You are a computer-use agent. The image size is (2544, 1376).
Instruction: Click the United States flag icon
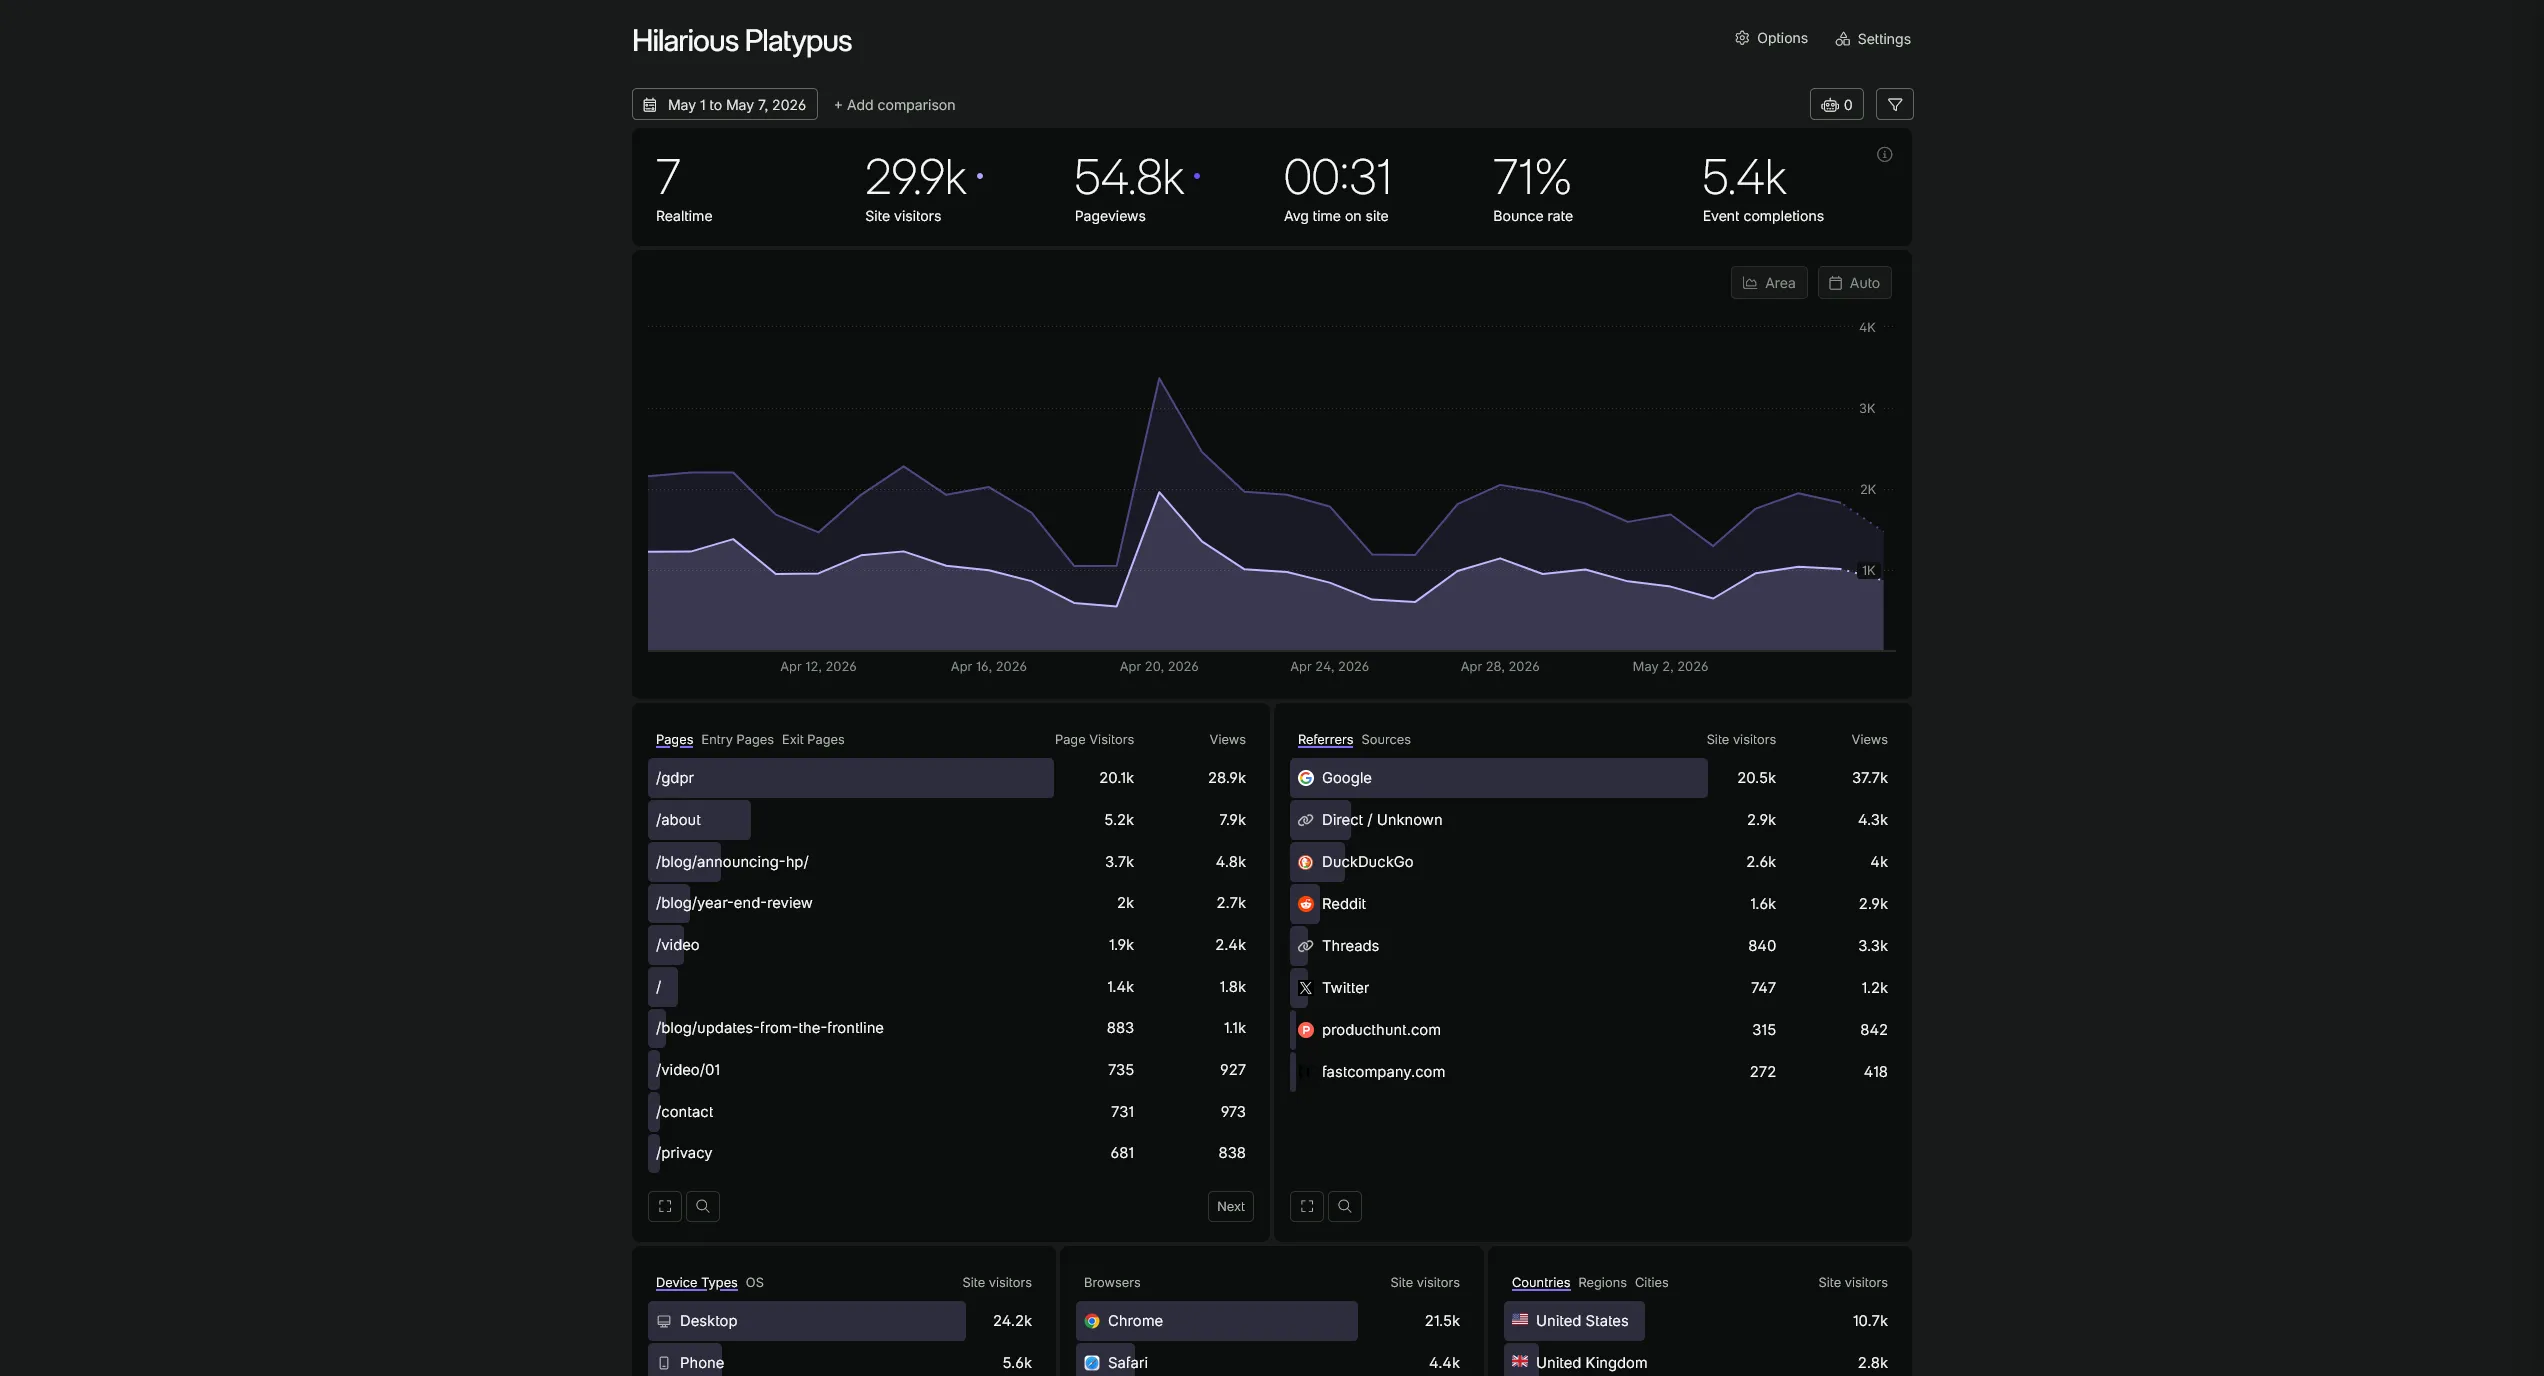click(1520, 1320)
